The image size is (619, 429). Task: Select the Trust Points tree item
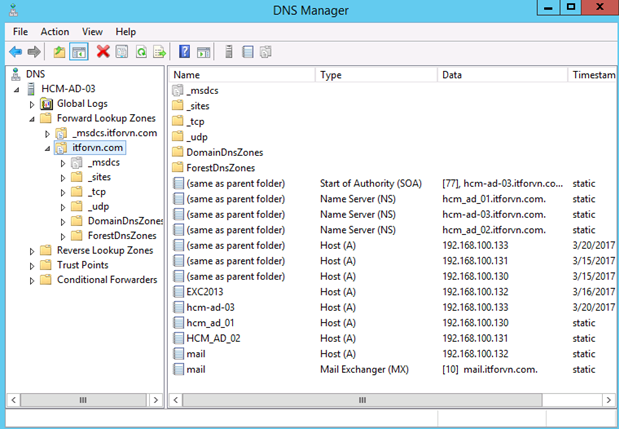(82, 265)
